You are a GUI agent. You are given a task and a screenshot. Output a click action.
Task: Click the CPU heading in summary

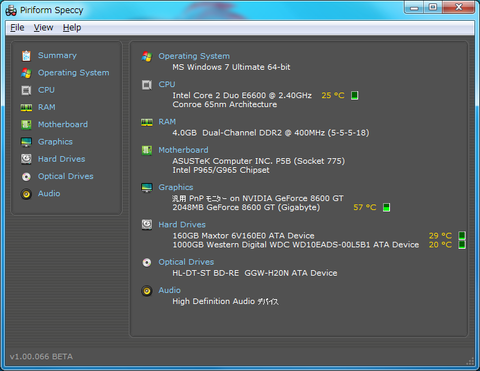pyautogui.click(x=167, y=85)
